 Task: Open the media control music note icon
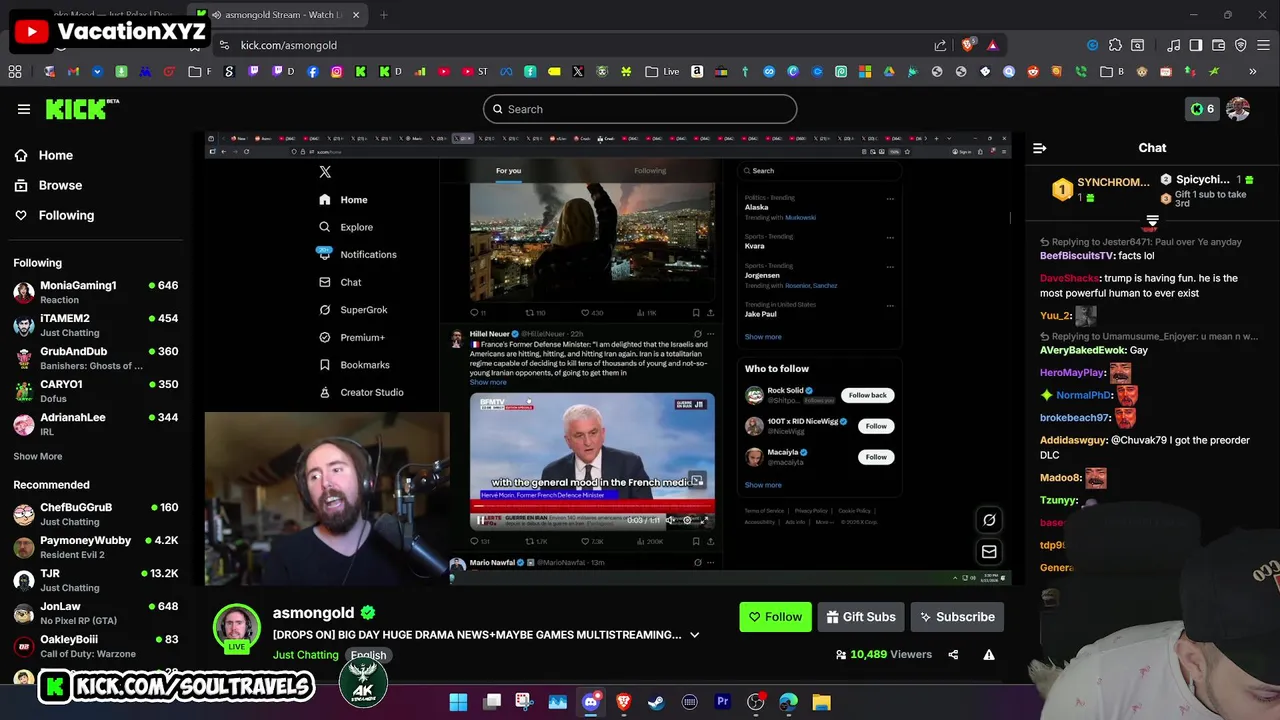click(x=1172, y=45)
